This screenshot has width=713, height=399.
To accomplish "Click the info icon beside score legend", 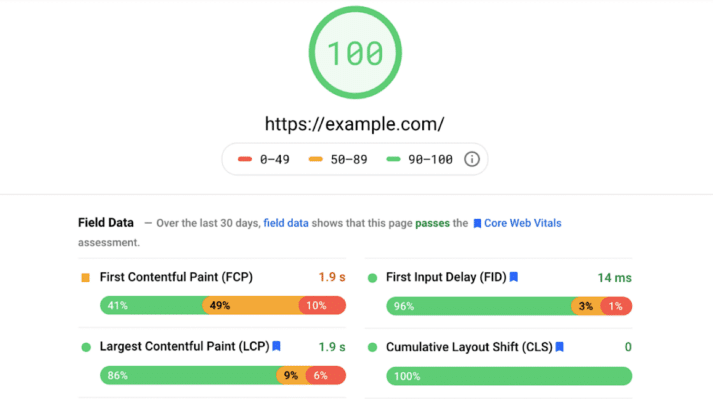I will 472,159.
